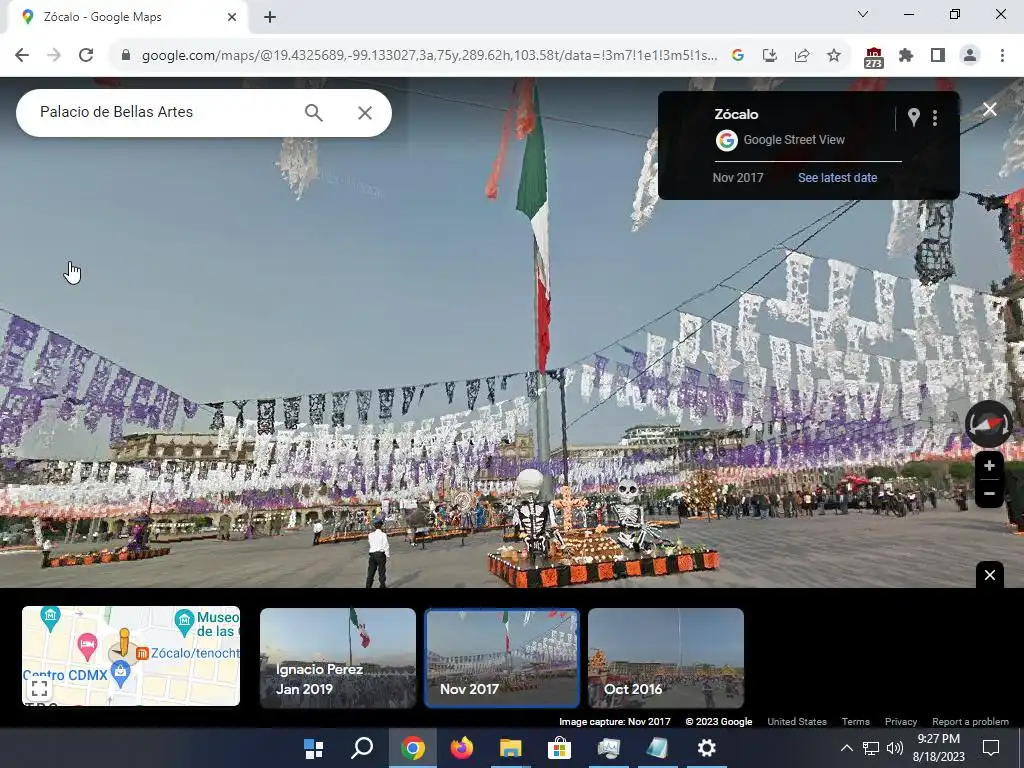This screenshot has height=768, width=1024.
Task: Click the volume speaker icon in the tray
Action: click(x=895, y=748)
